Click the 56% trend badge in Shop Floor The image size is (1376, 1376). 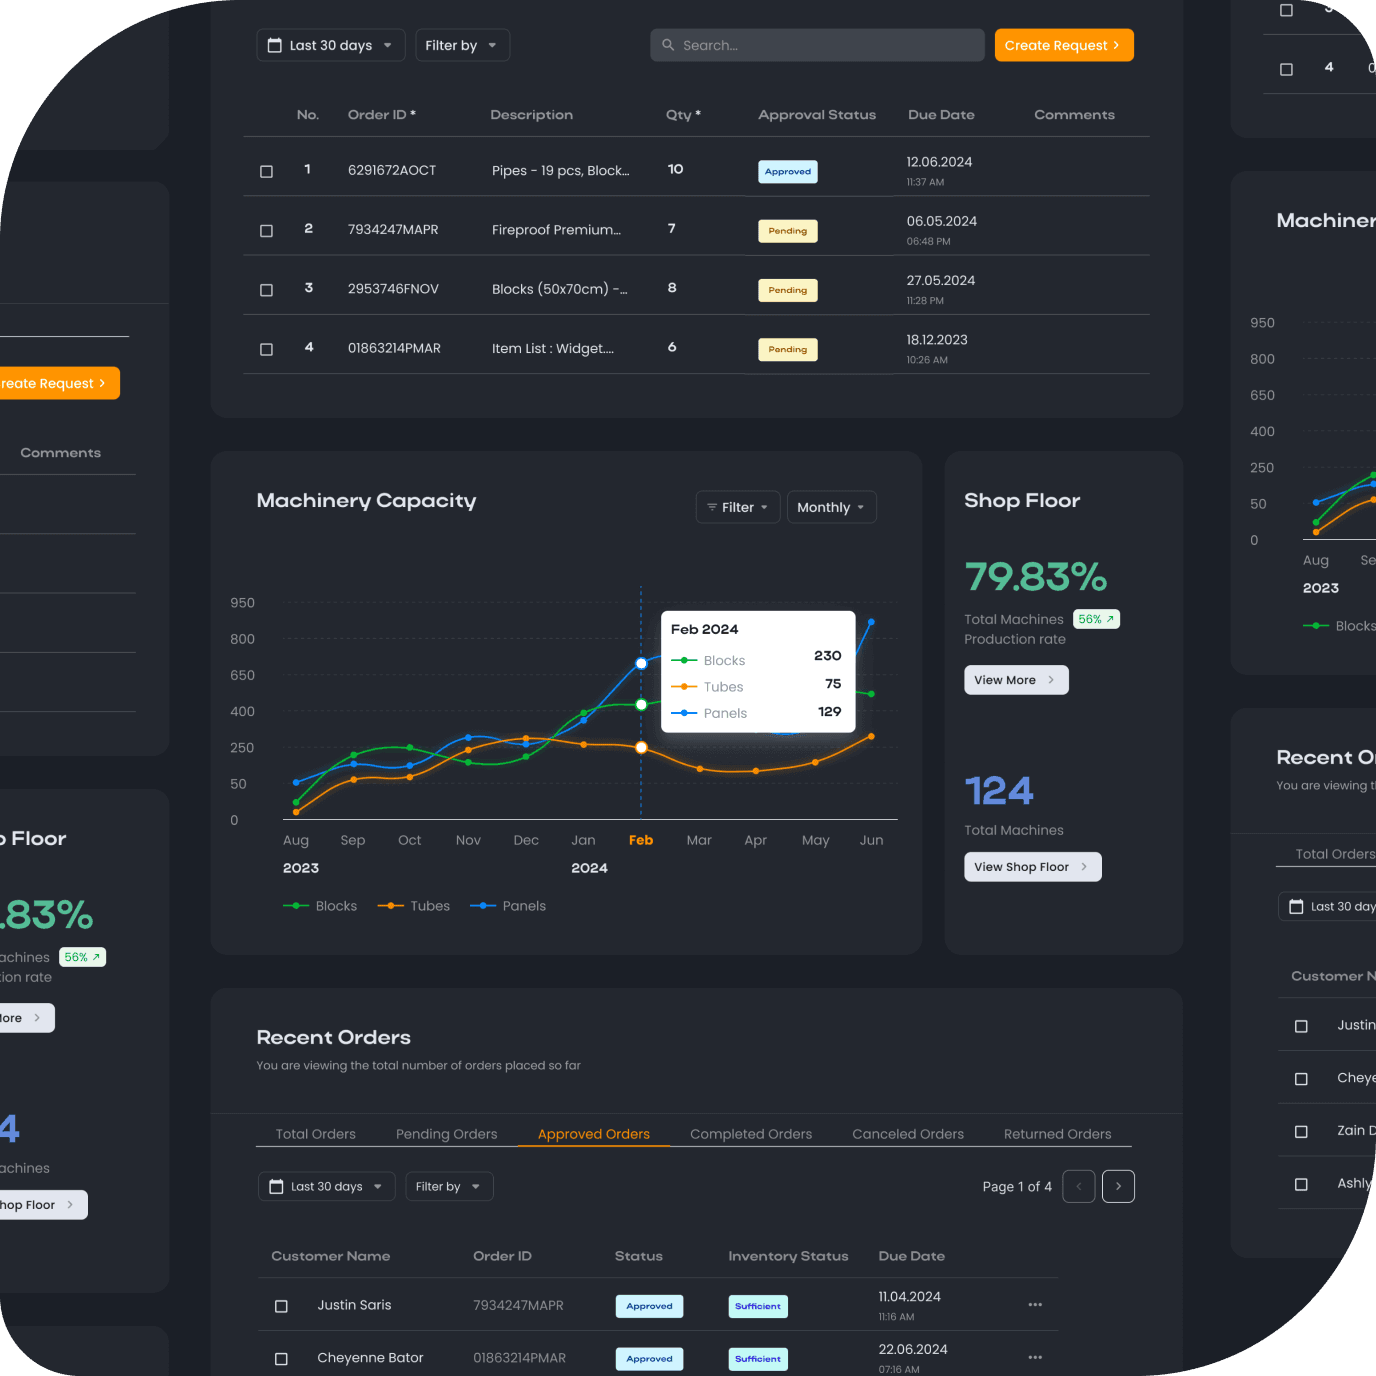point(1096,619)
